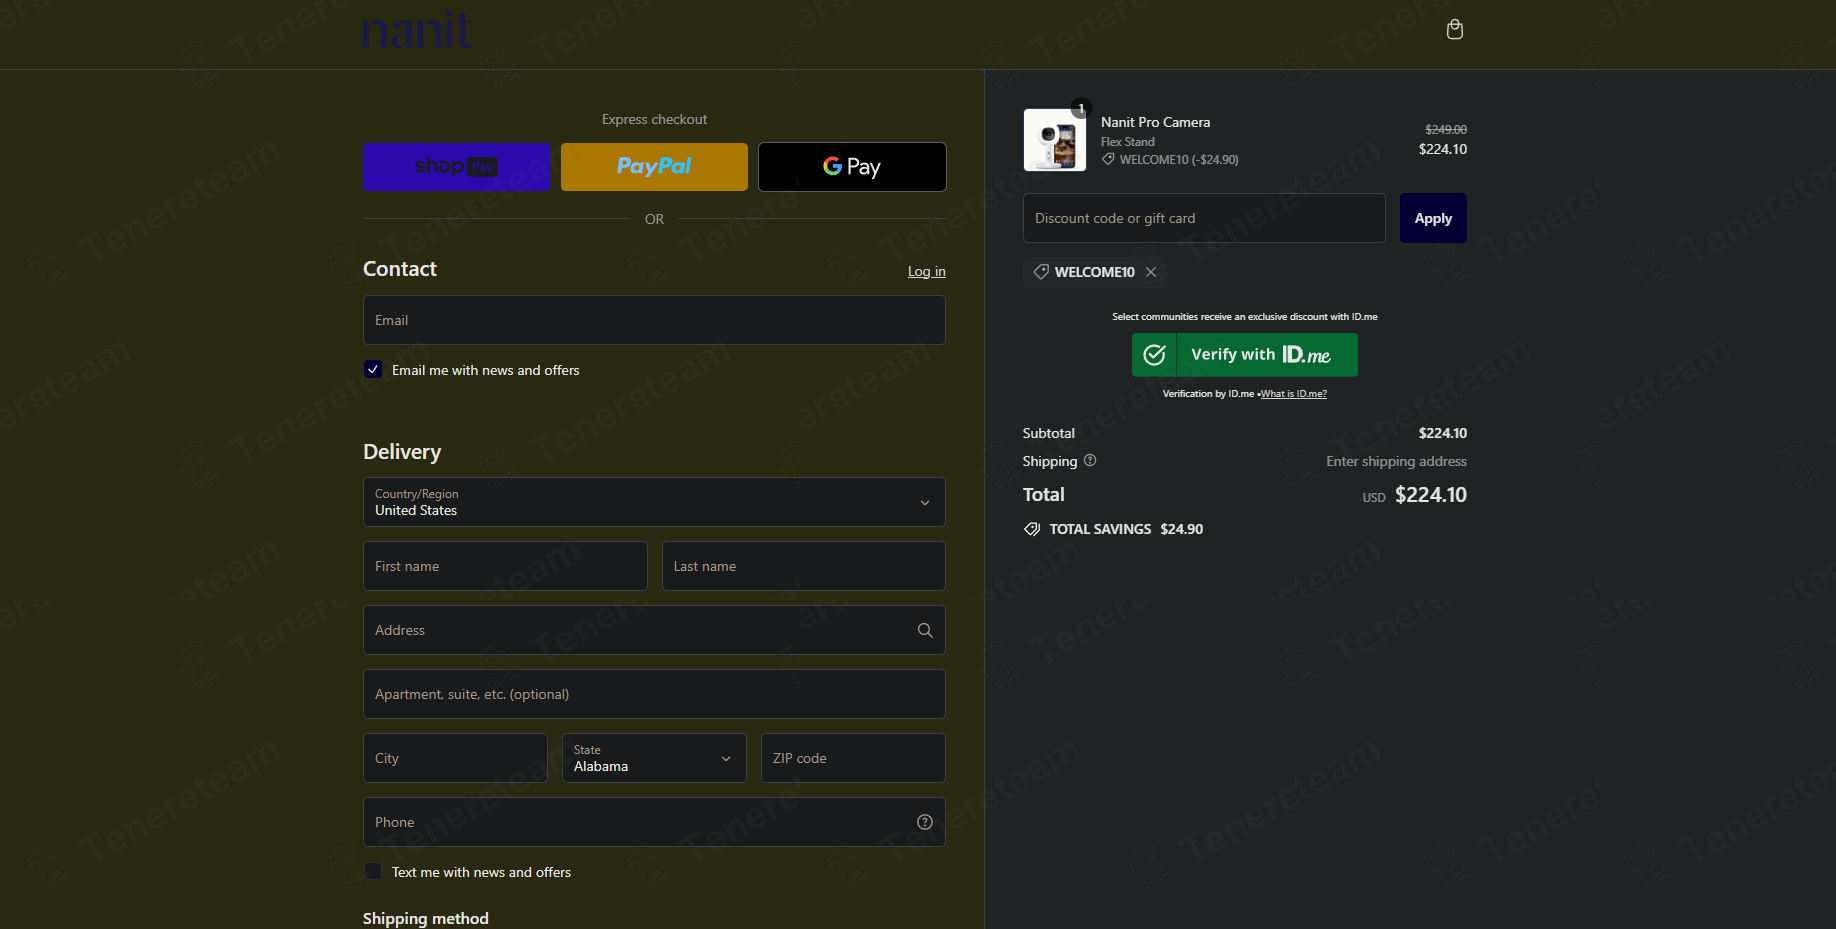
Task: Open shipping info help icon
Action: [1090, 461]
